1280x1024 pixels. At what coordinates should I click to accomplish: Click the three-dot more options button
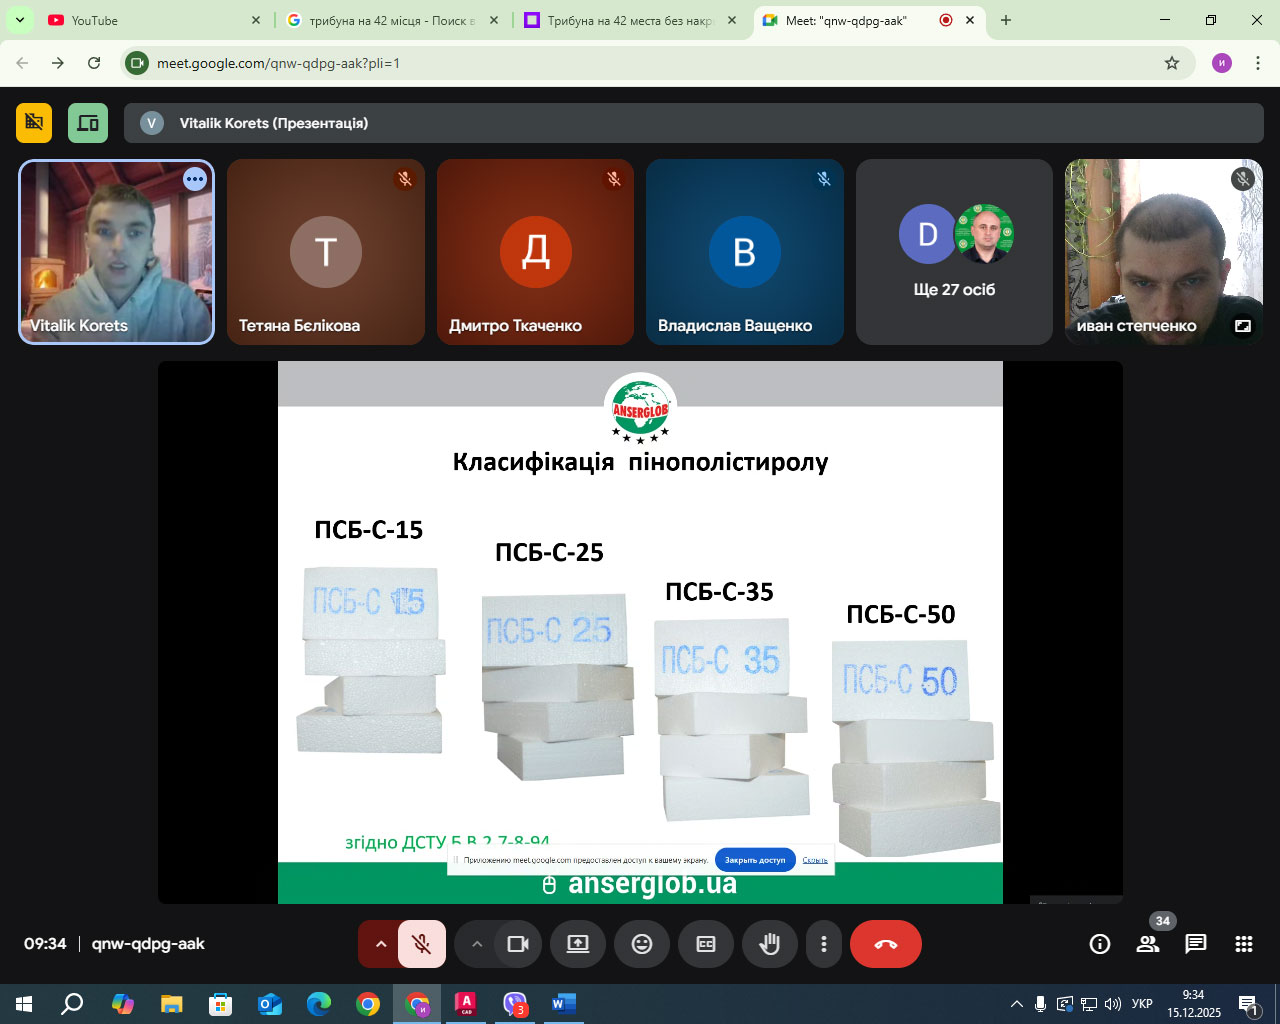point(823,944)
